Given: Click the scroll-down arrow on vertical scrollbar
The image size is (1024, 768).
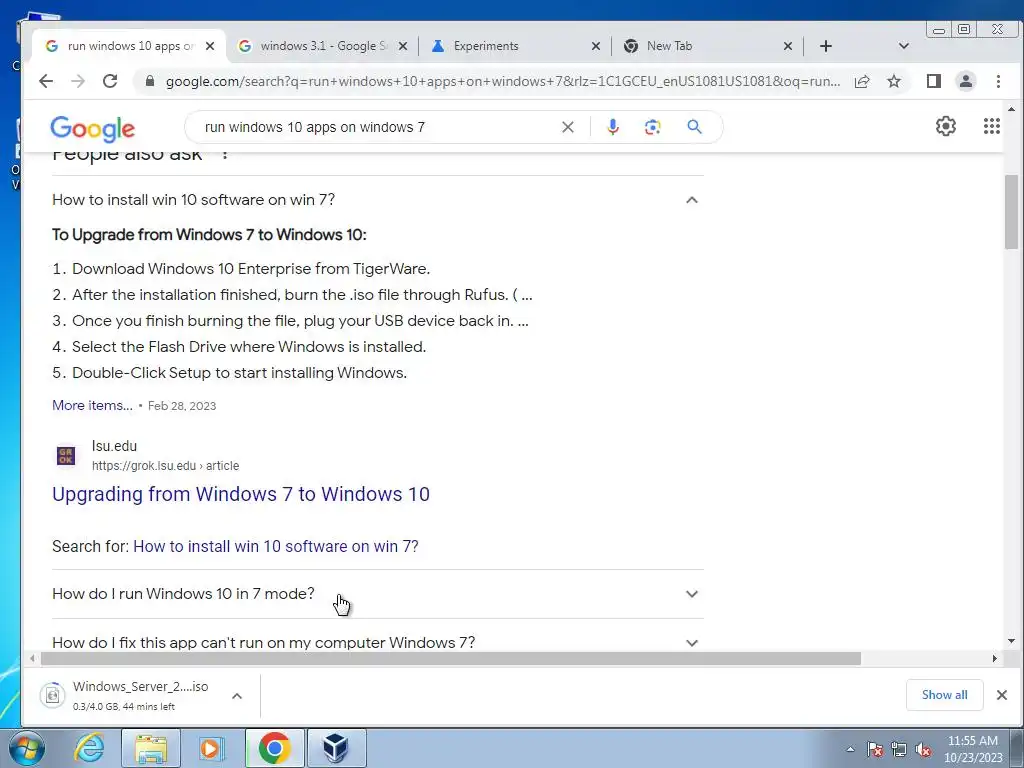Looking at the screenshot, I should coord(1011,641).
